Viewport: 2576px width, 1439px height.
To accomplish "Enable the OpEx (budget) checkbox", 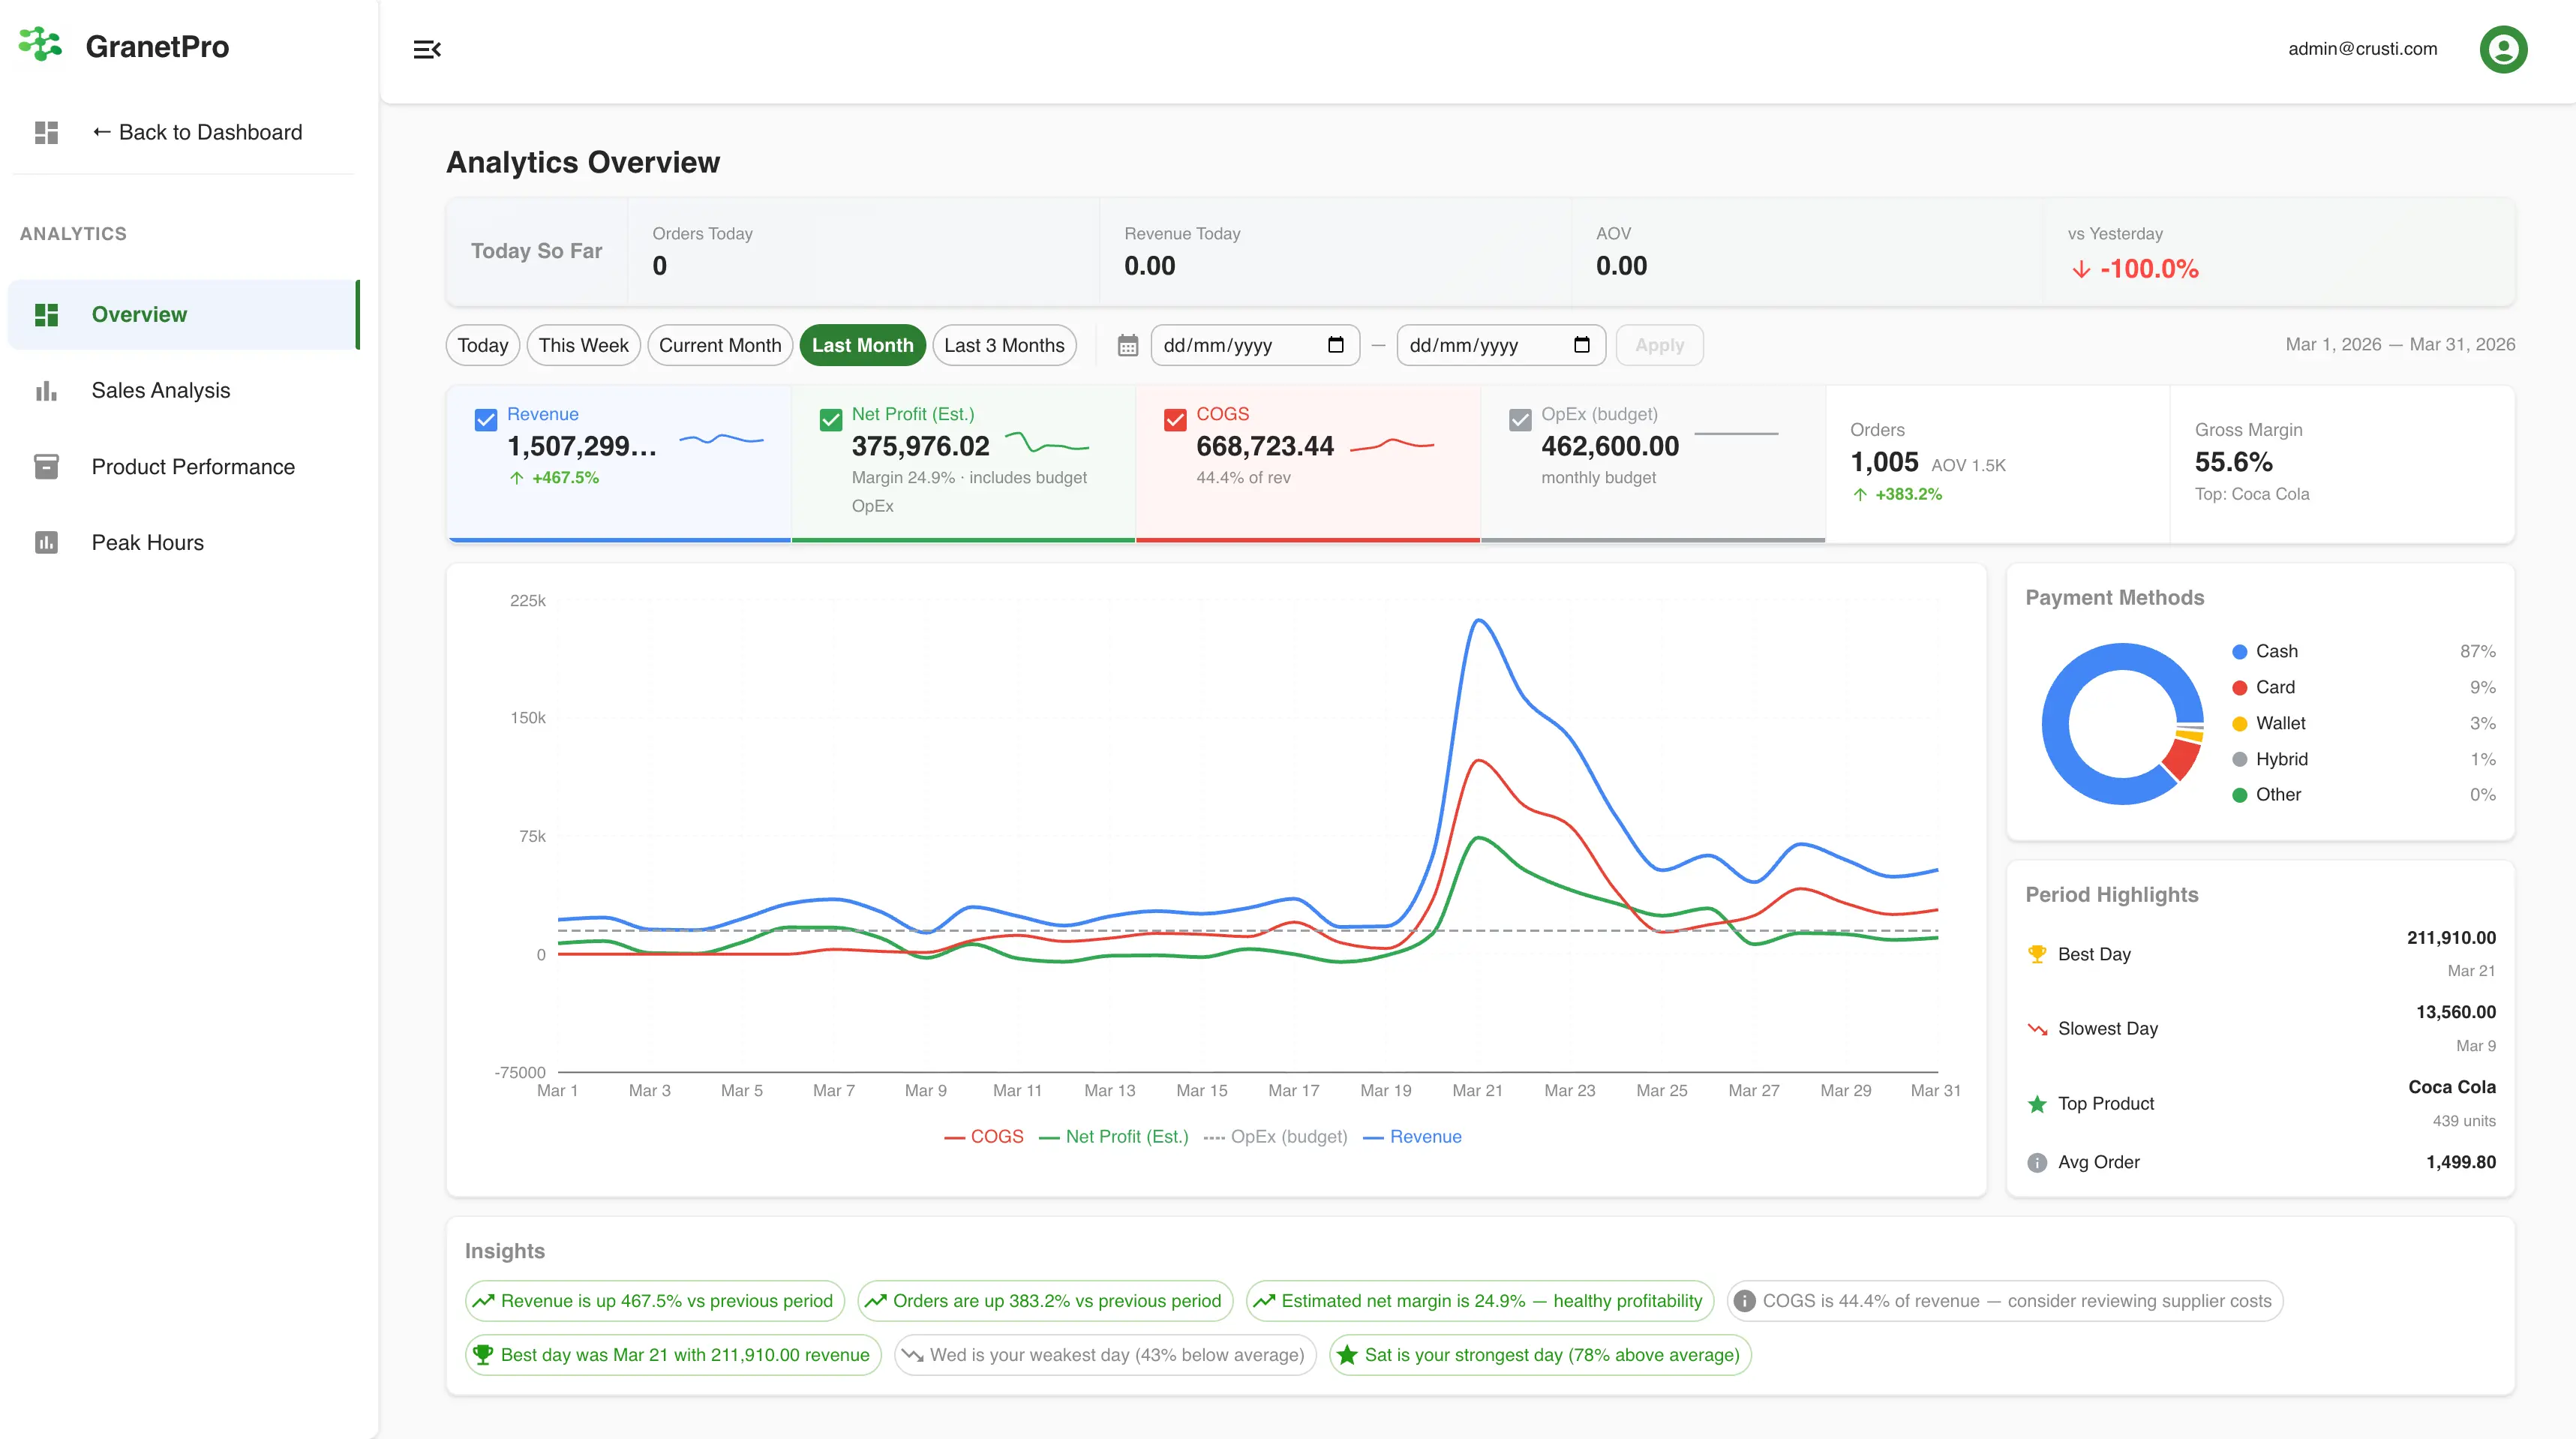I will [1520, 419].
